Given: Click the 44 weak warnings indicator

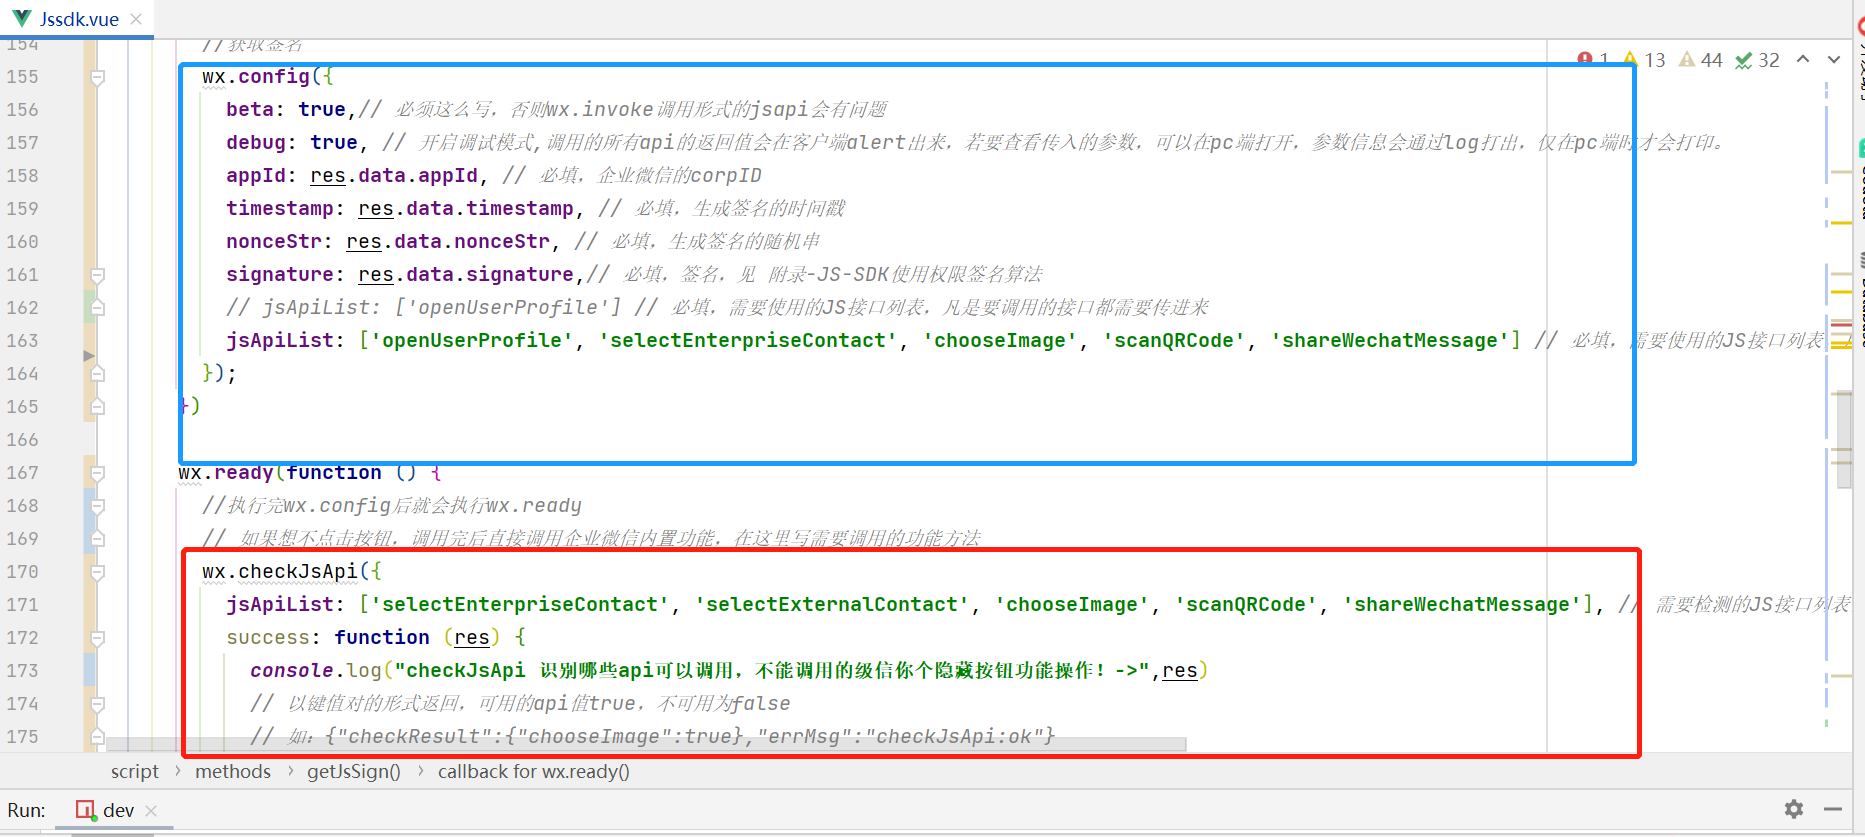Looking at the screenshot, I should 1701,60.
